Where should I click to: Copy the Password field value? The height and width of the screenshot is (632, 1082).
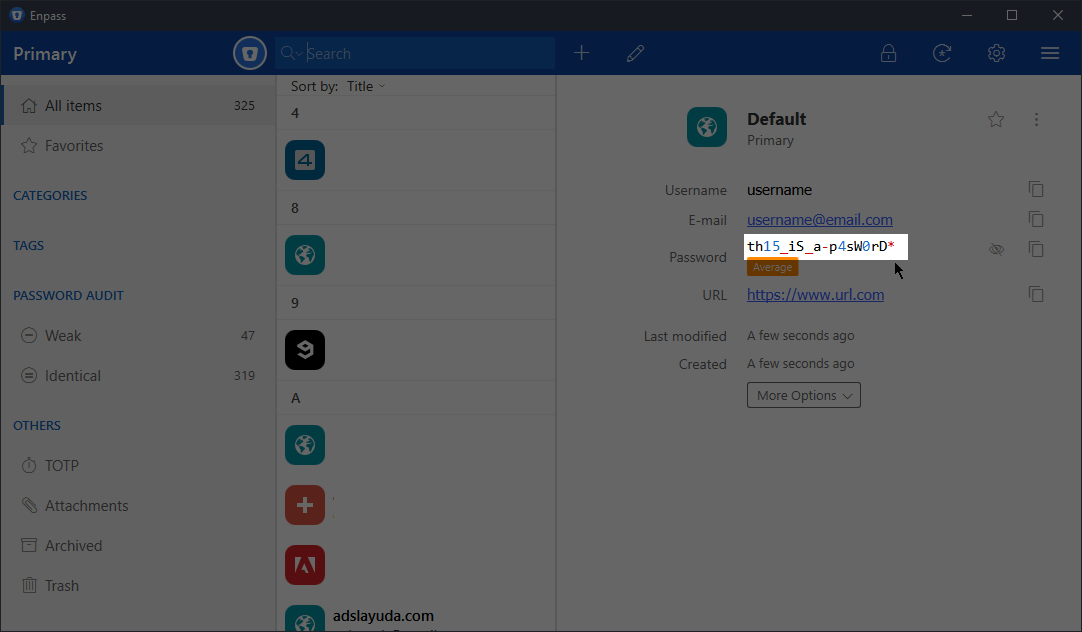click(1036, 249)
